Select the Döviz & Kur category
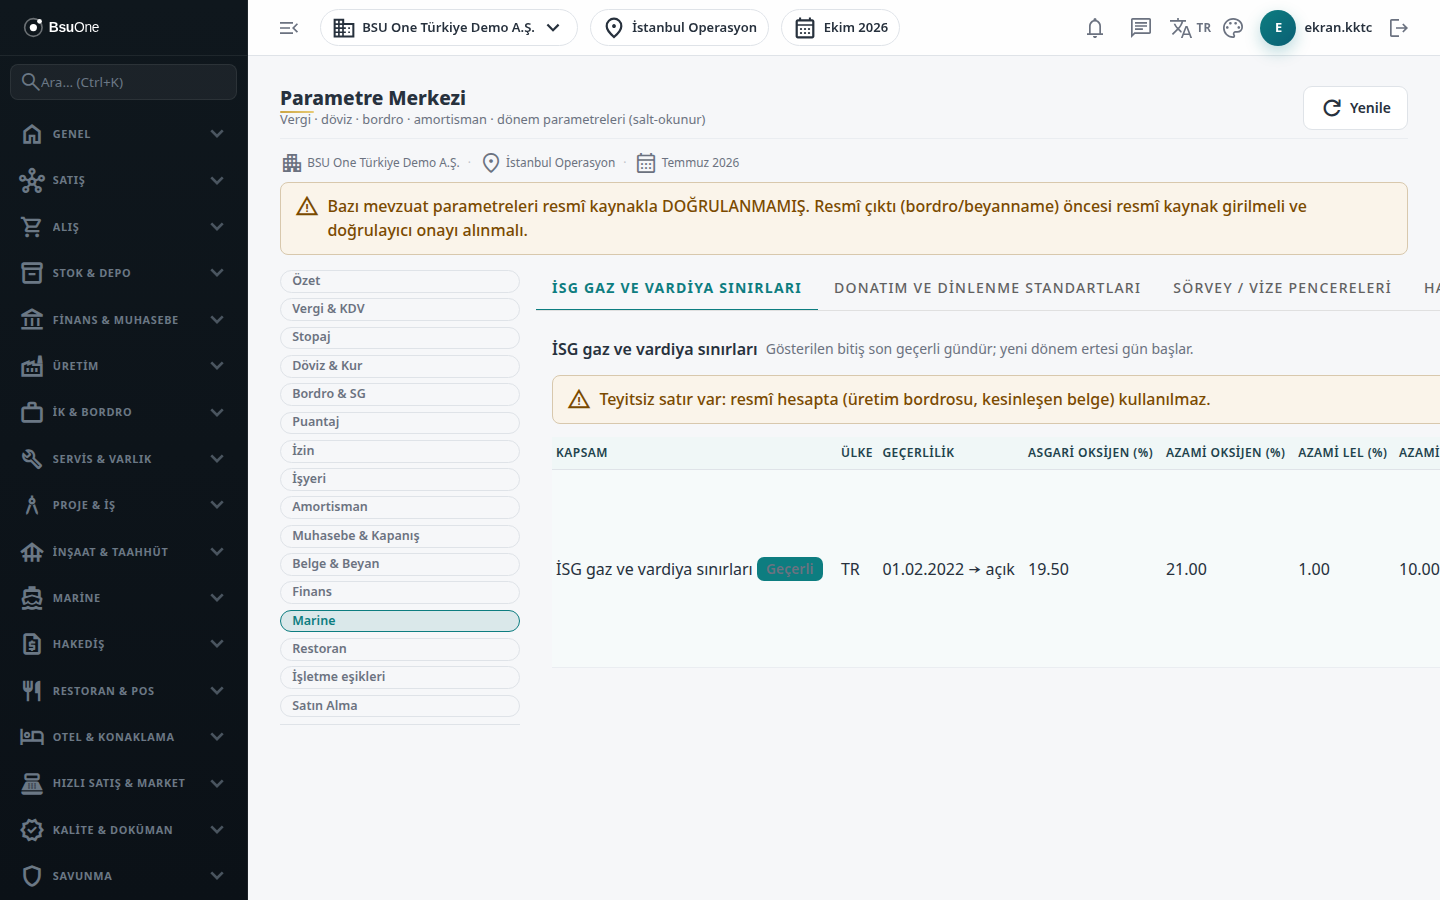The width and height of the screenshot is (1440, 900). [400, 366]
